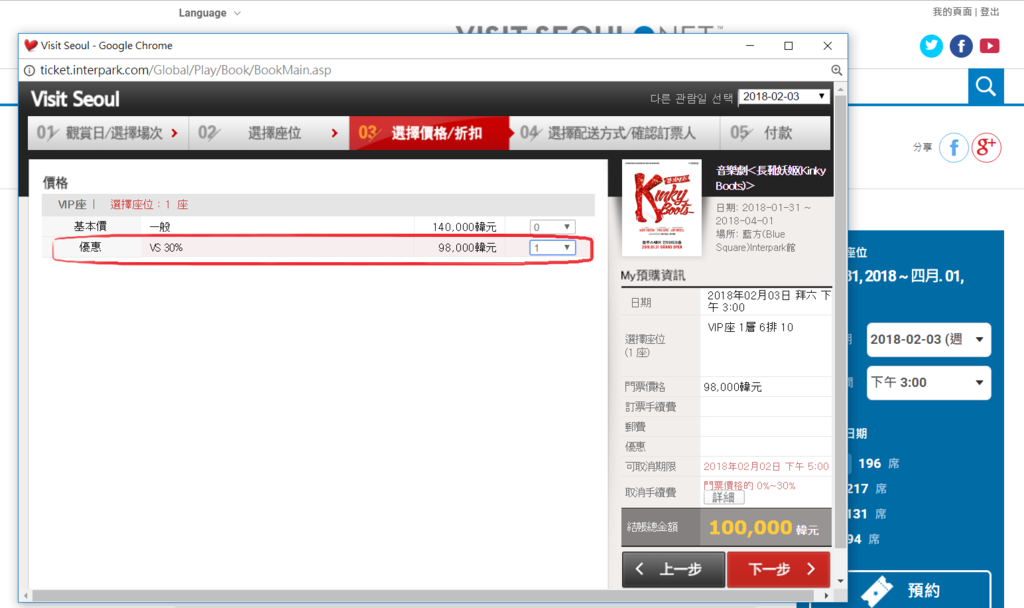The height and width of the screenshot is (608, 1024).
Task: Click cancellation deadline 2018年02月02日 下午 5:00
Action: click(766, 466)
